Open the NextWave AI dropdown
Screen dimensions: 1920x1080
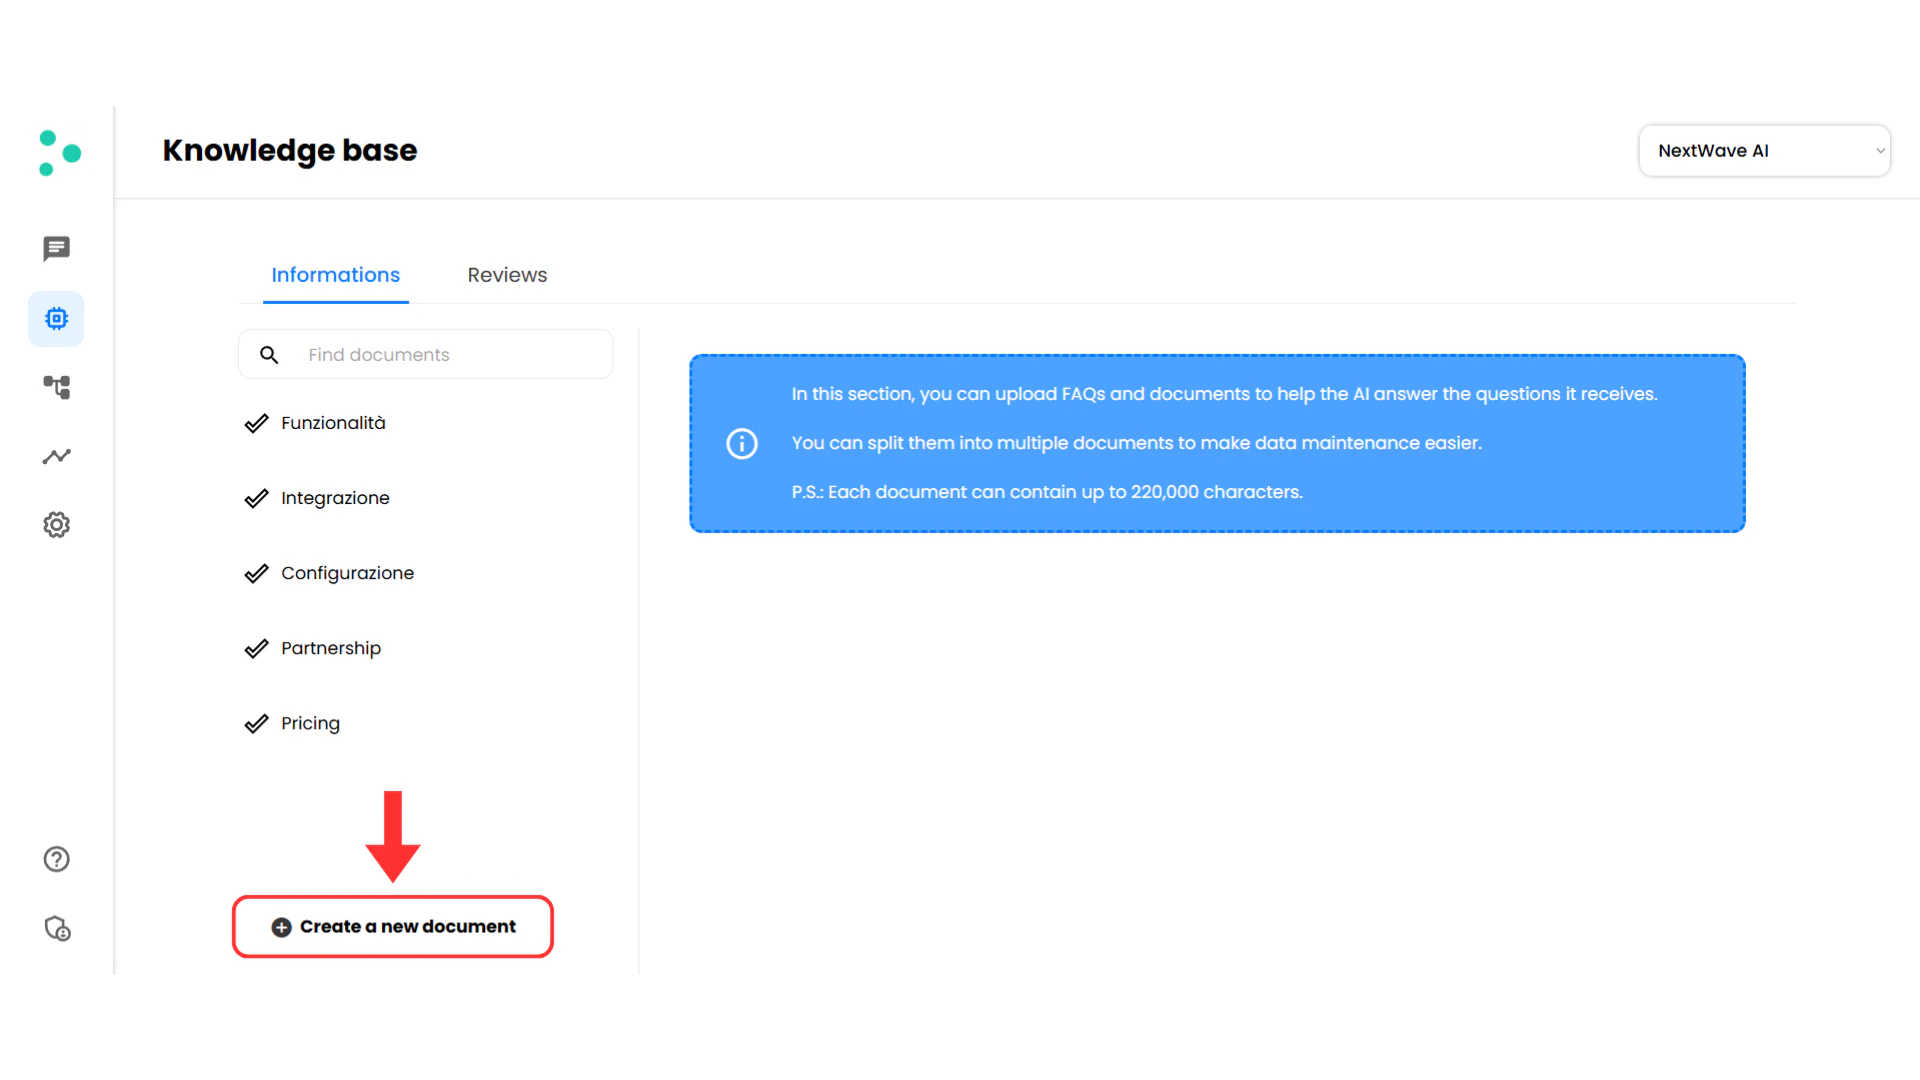tap(1764, 150)
